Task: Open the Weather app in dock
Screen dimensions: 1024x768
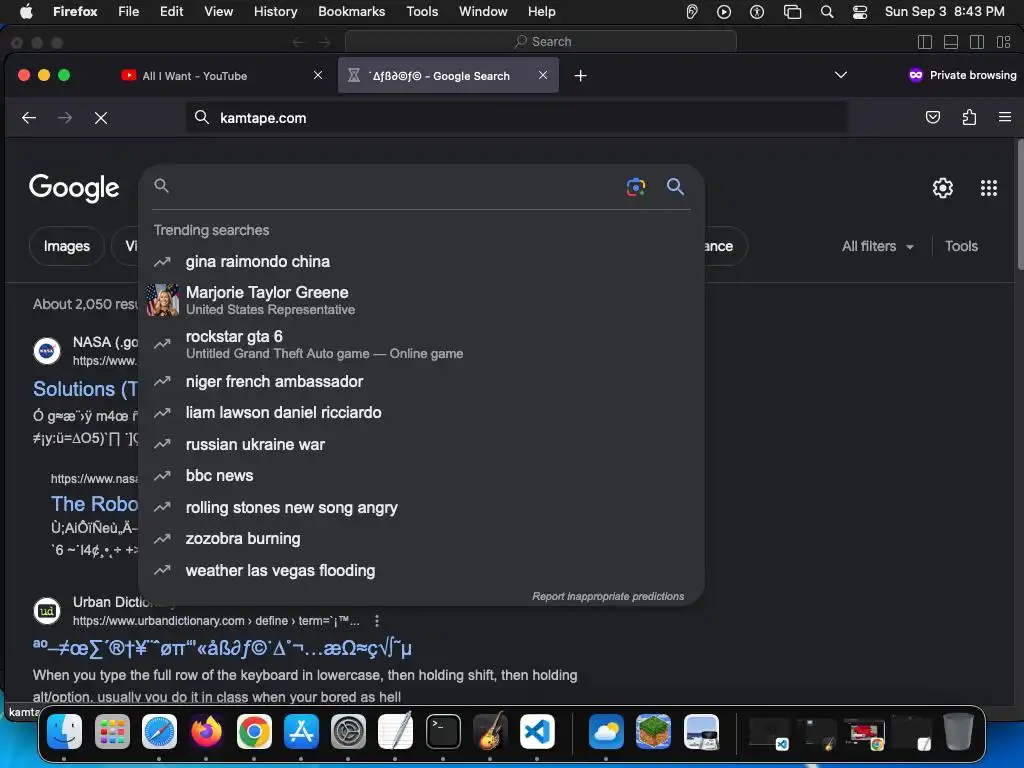Action: coord(606,731)
